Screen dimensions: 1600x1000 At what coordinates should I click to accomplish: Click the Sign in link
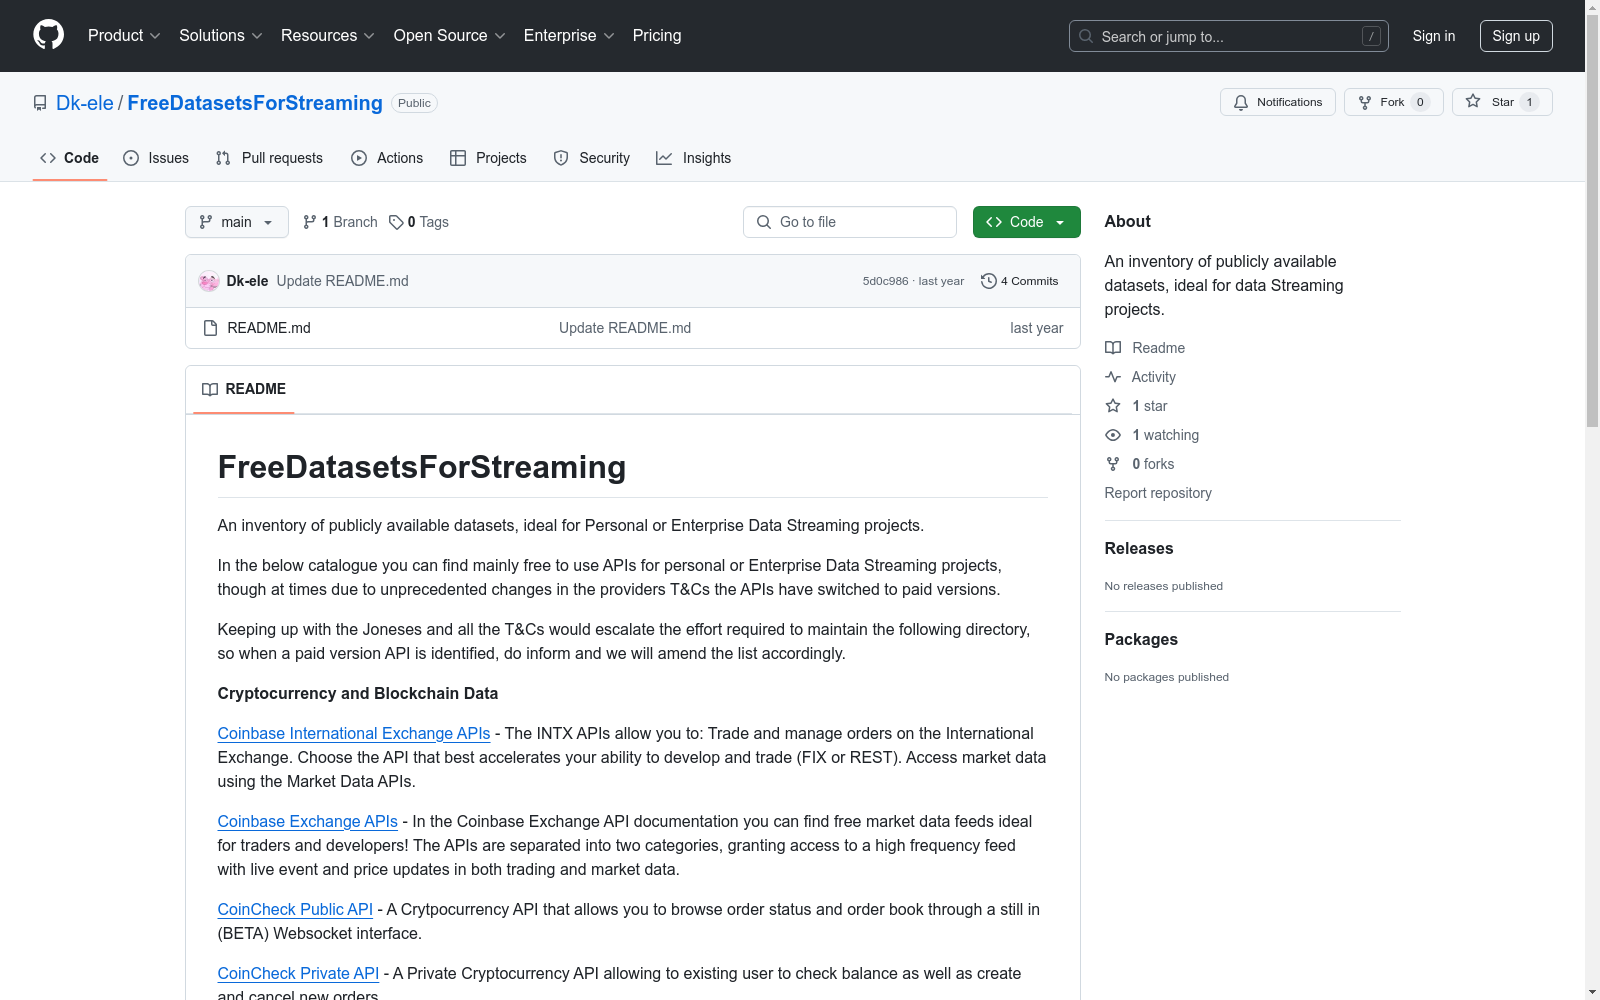coord(1434,36)
